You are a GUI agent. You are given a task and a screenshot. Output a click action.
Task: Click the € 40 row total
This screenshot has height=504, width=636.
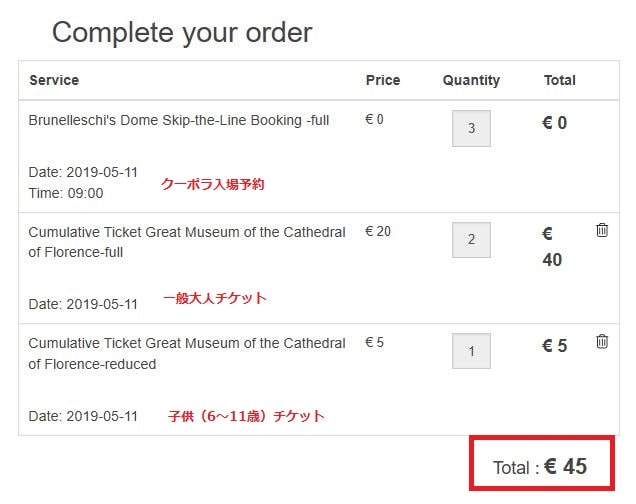(552, 247)
